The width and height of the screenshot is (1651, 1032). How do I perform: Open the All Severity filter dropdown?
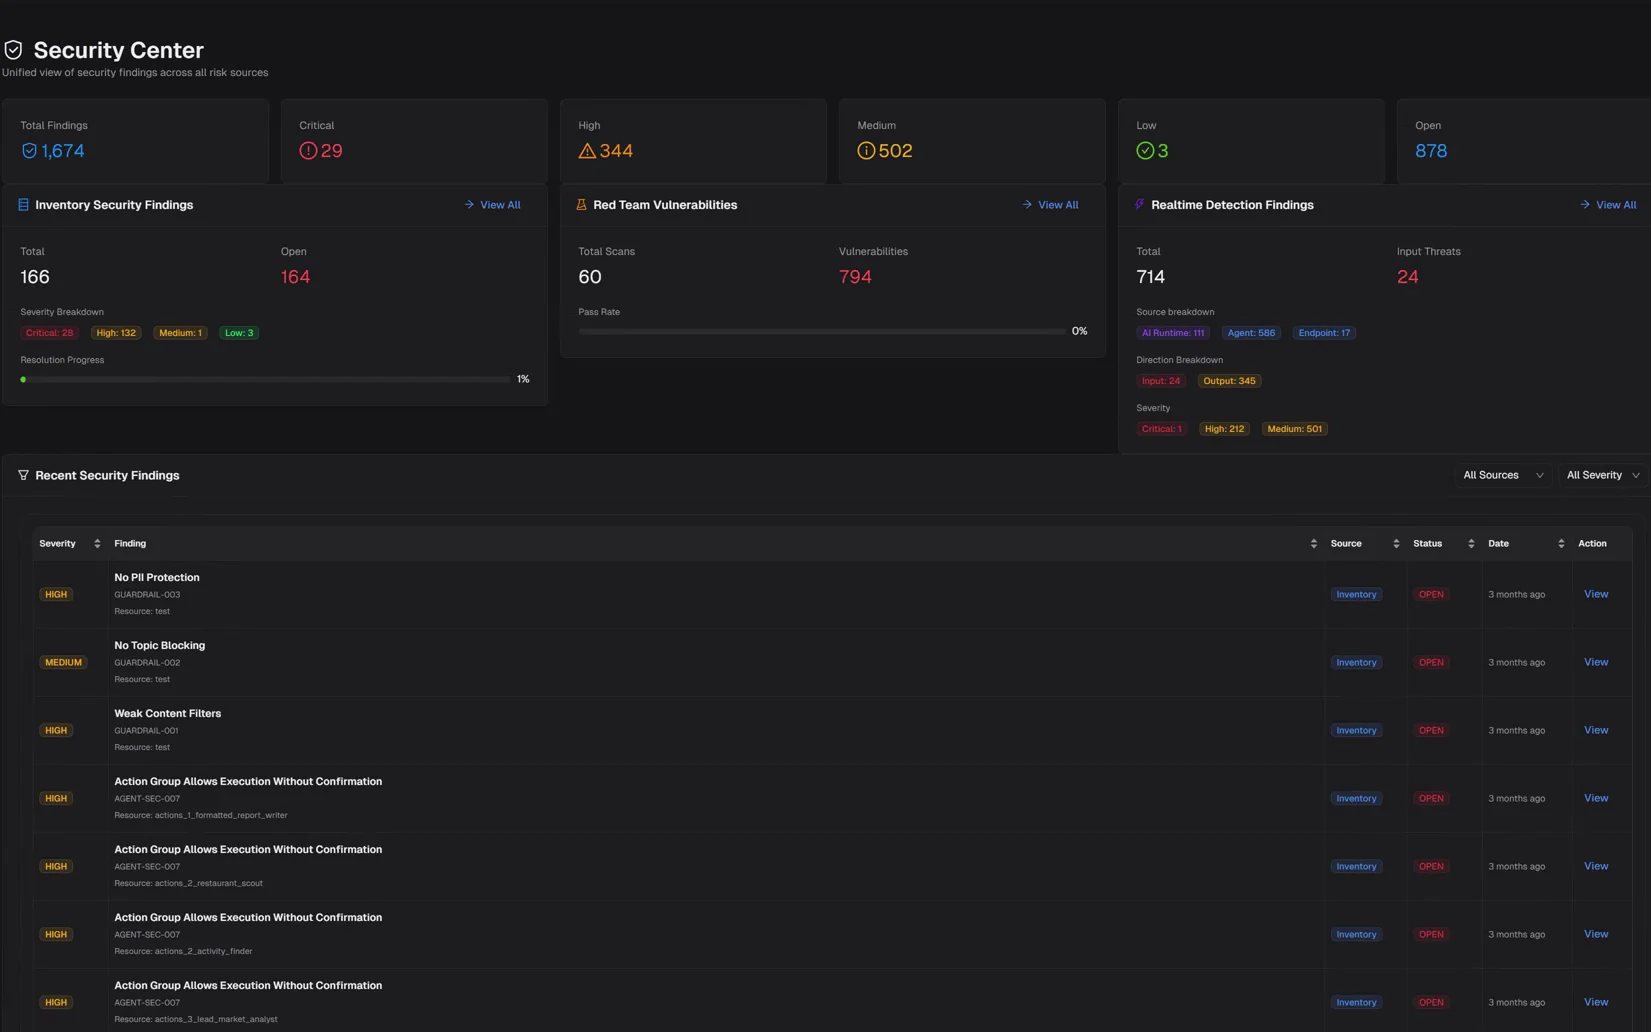tap(1604, 476)
